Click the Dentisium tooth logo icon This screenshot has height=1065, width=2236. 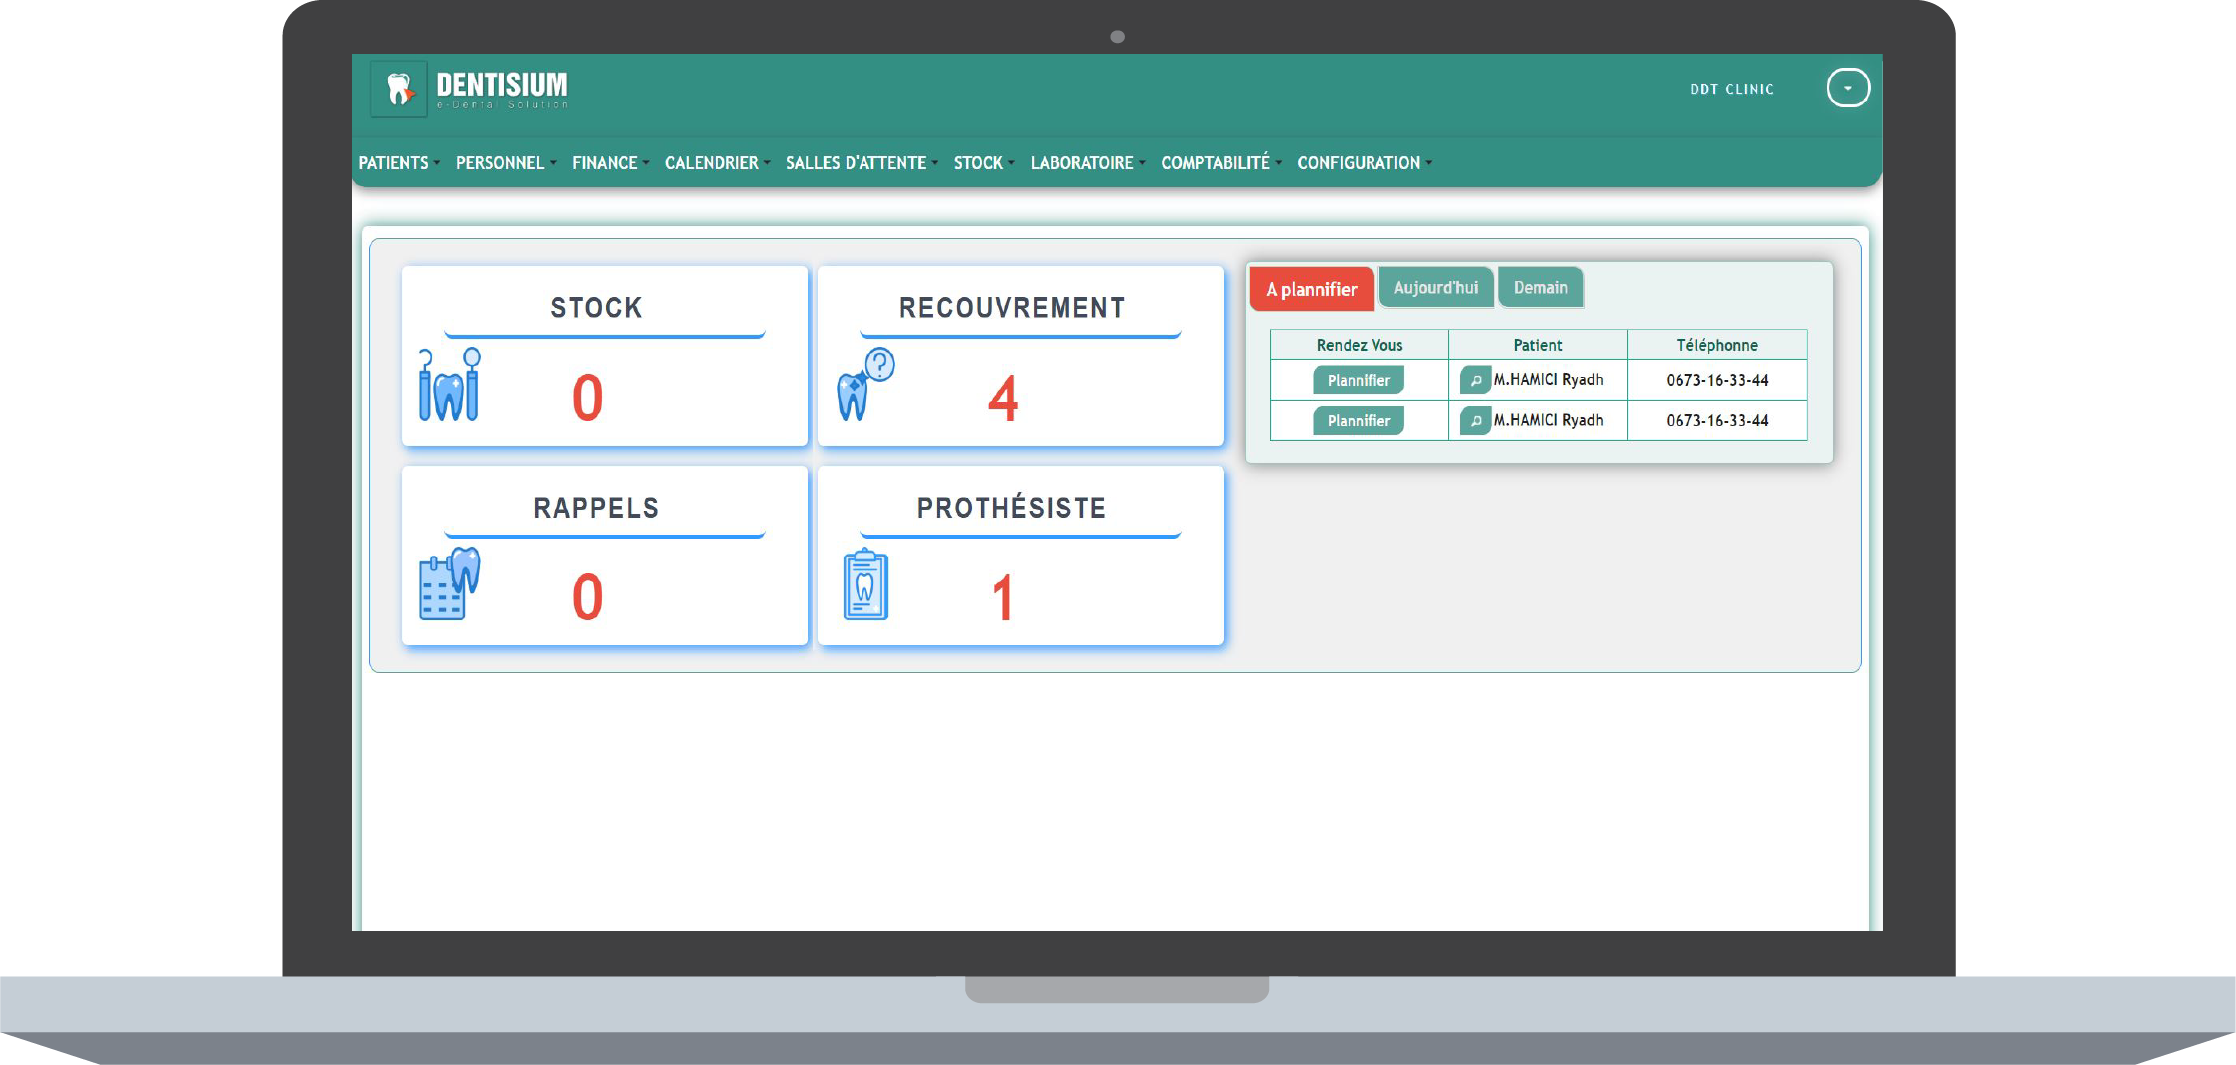(x=399, y=89)
